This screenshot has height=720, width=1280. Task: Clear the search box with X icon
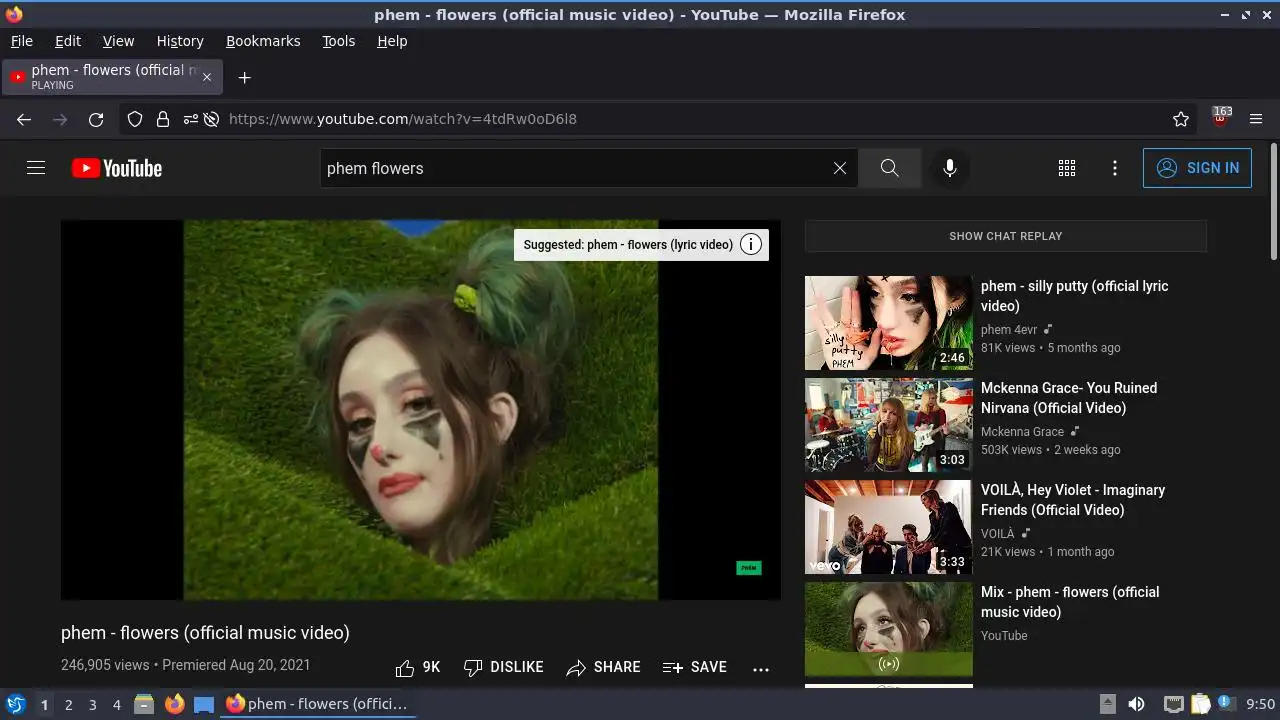(x=840, y=168)
